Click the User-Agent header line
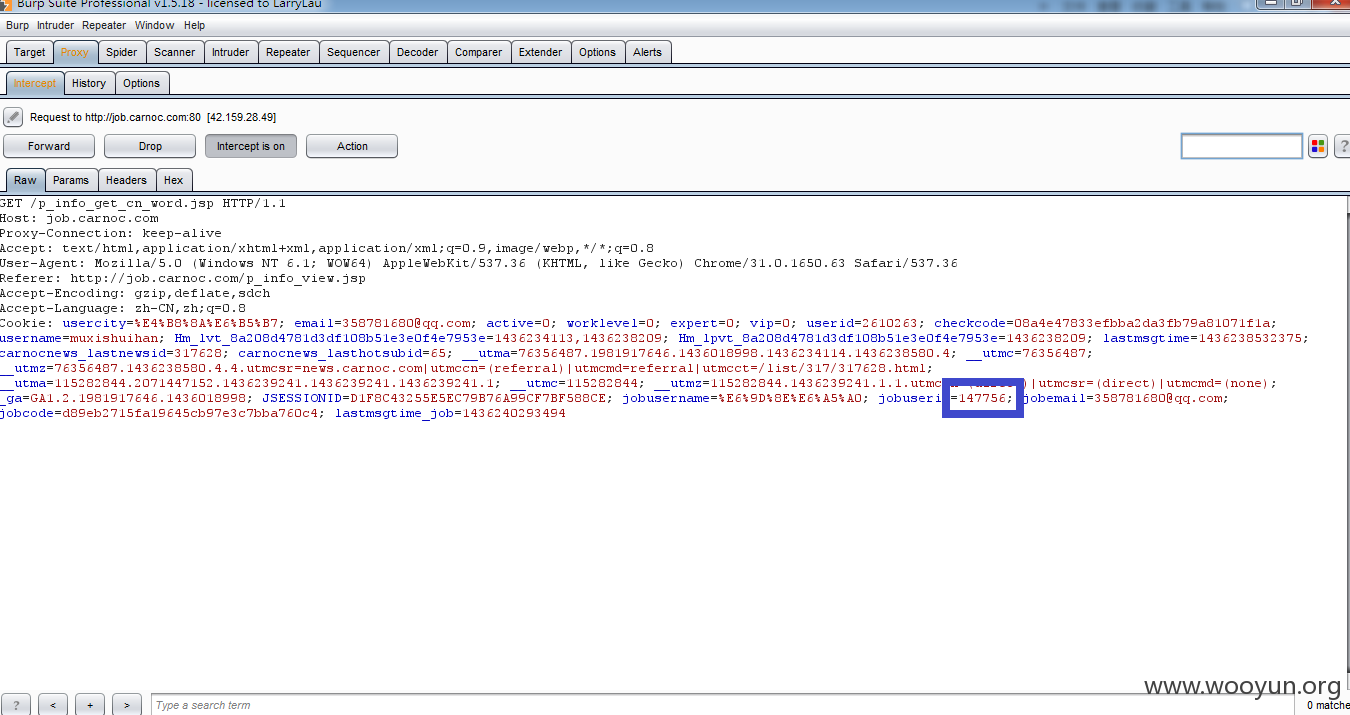Screen dimensions: 1350x715 (478, 263)
